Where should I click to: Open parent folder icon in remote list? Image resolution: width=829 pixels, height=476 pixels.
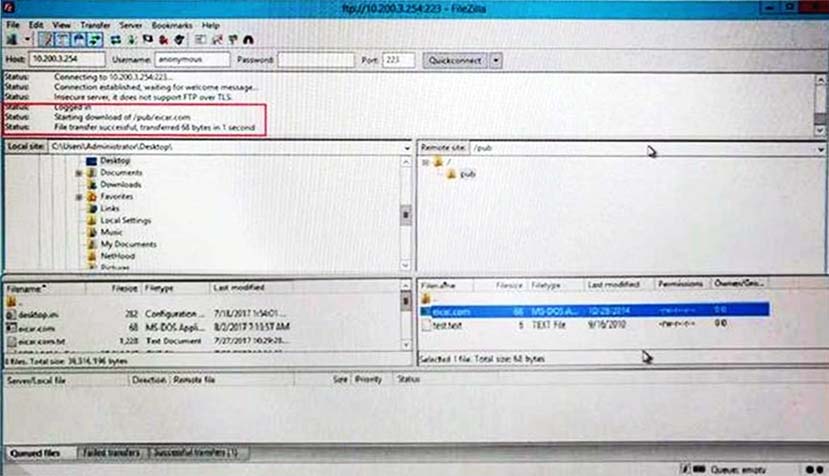pos(427,299)
